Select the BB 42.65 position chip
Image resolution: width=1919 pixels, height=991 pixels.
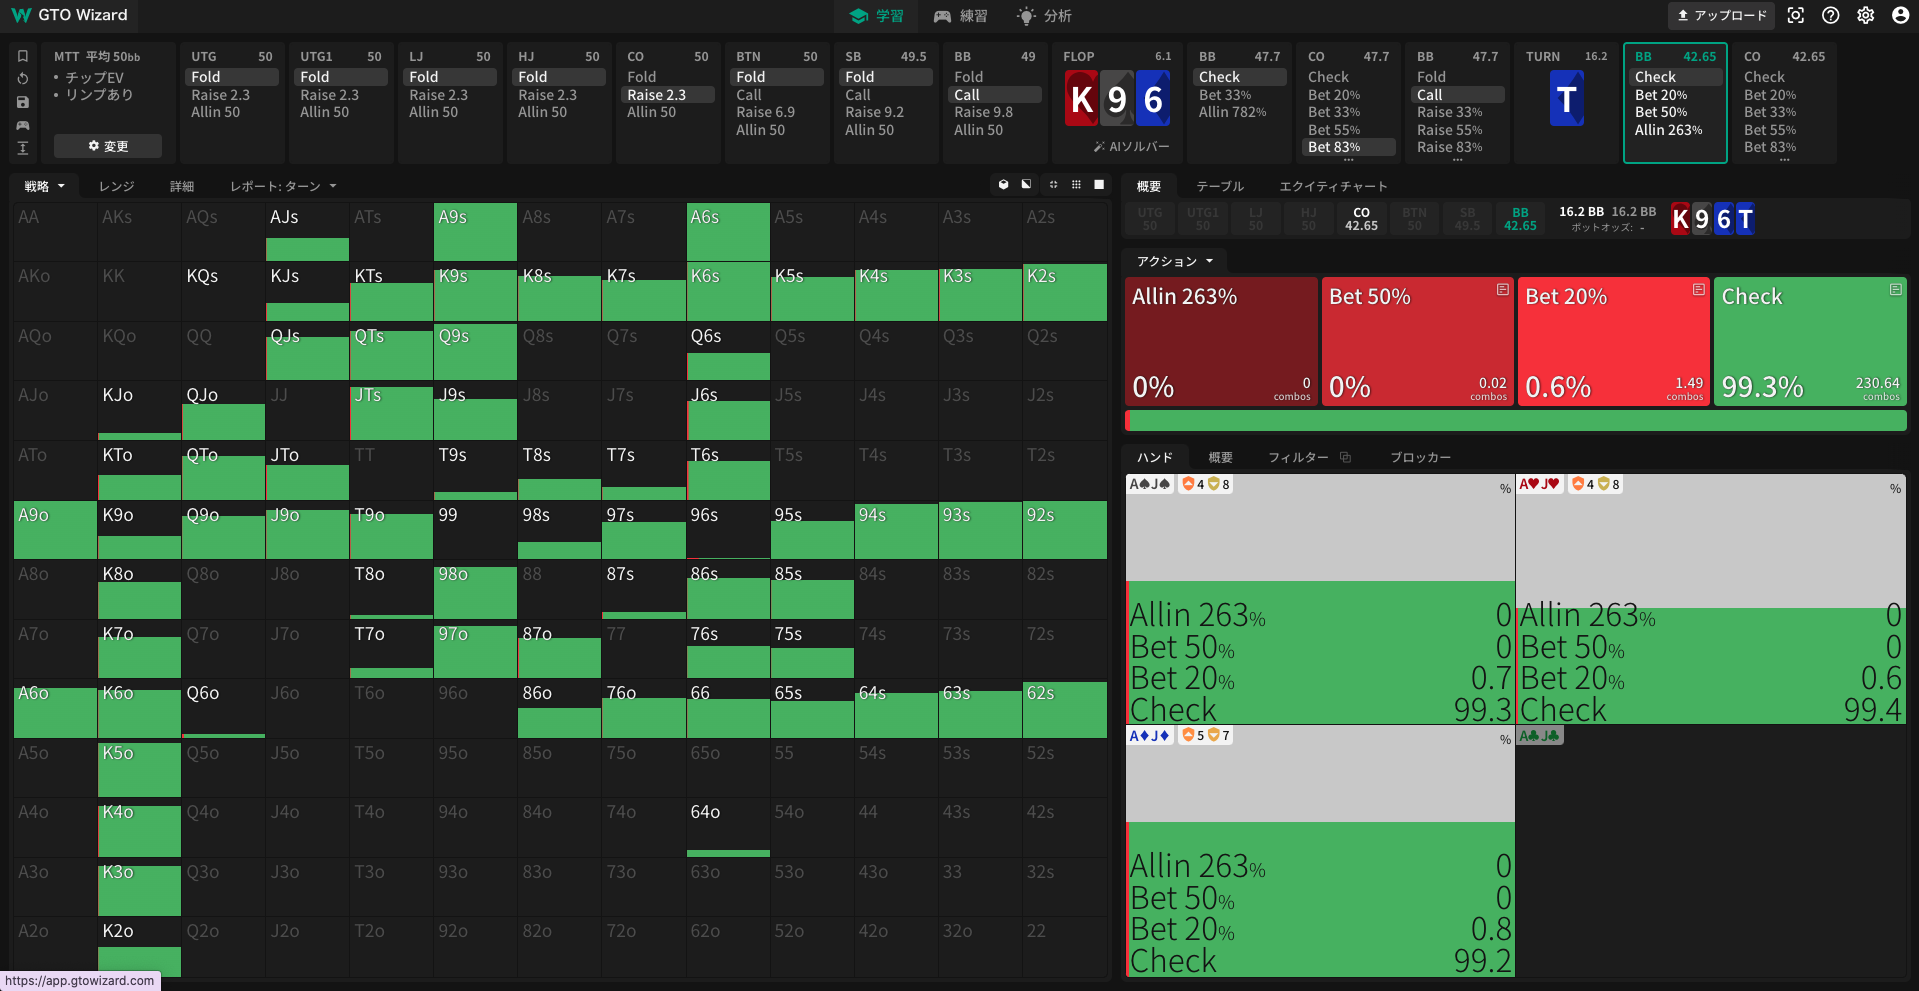point(1520,219)
